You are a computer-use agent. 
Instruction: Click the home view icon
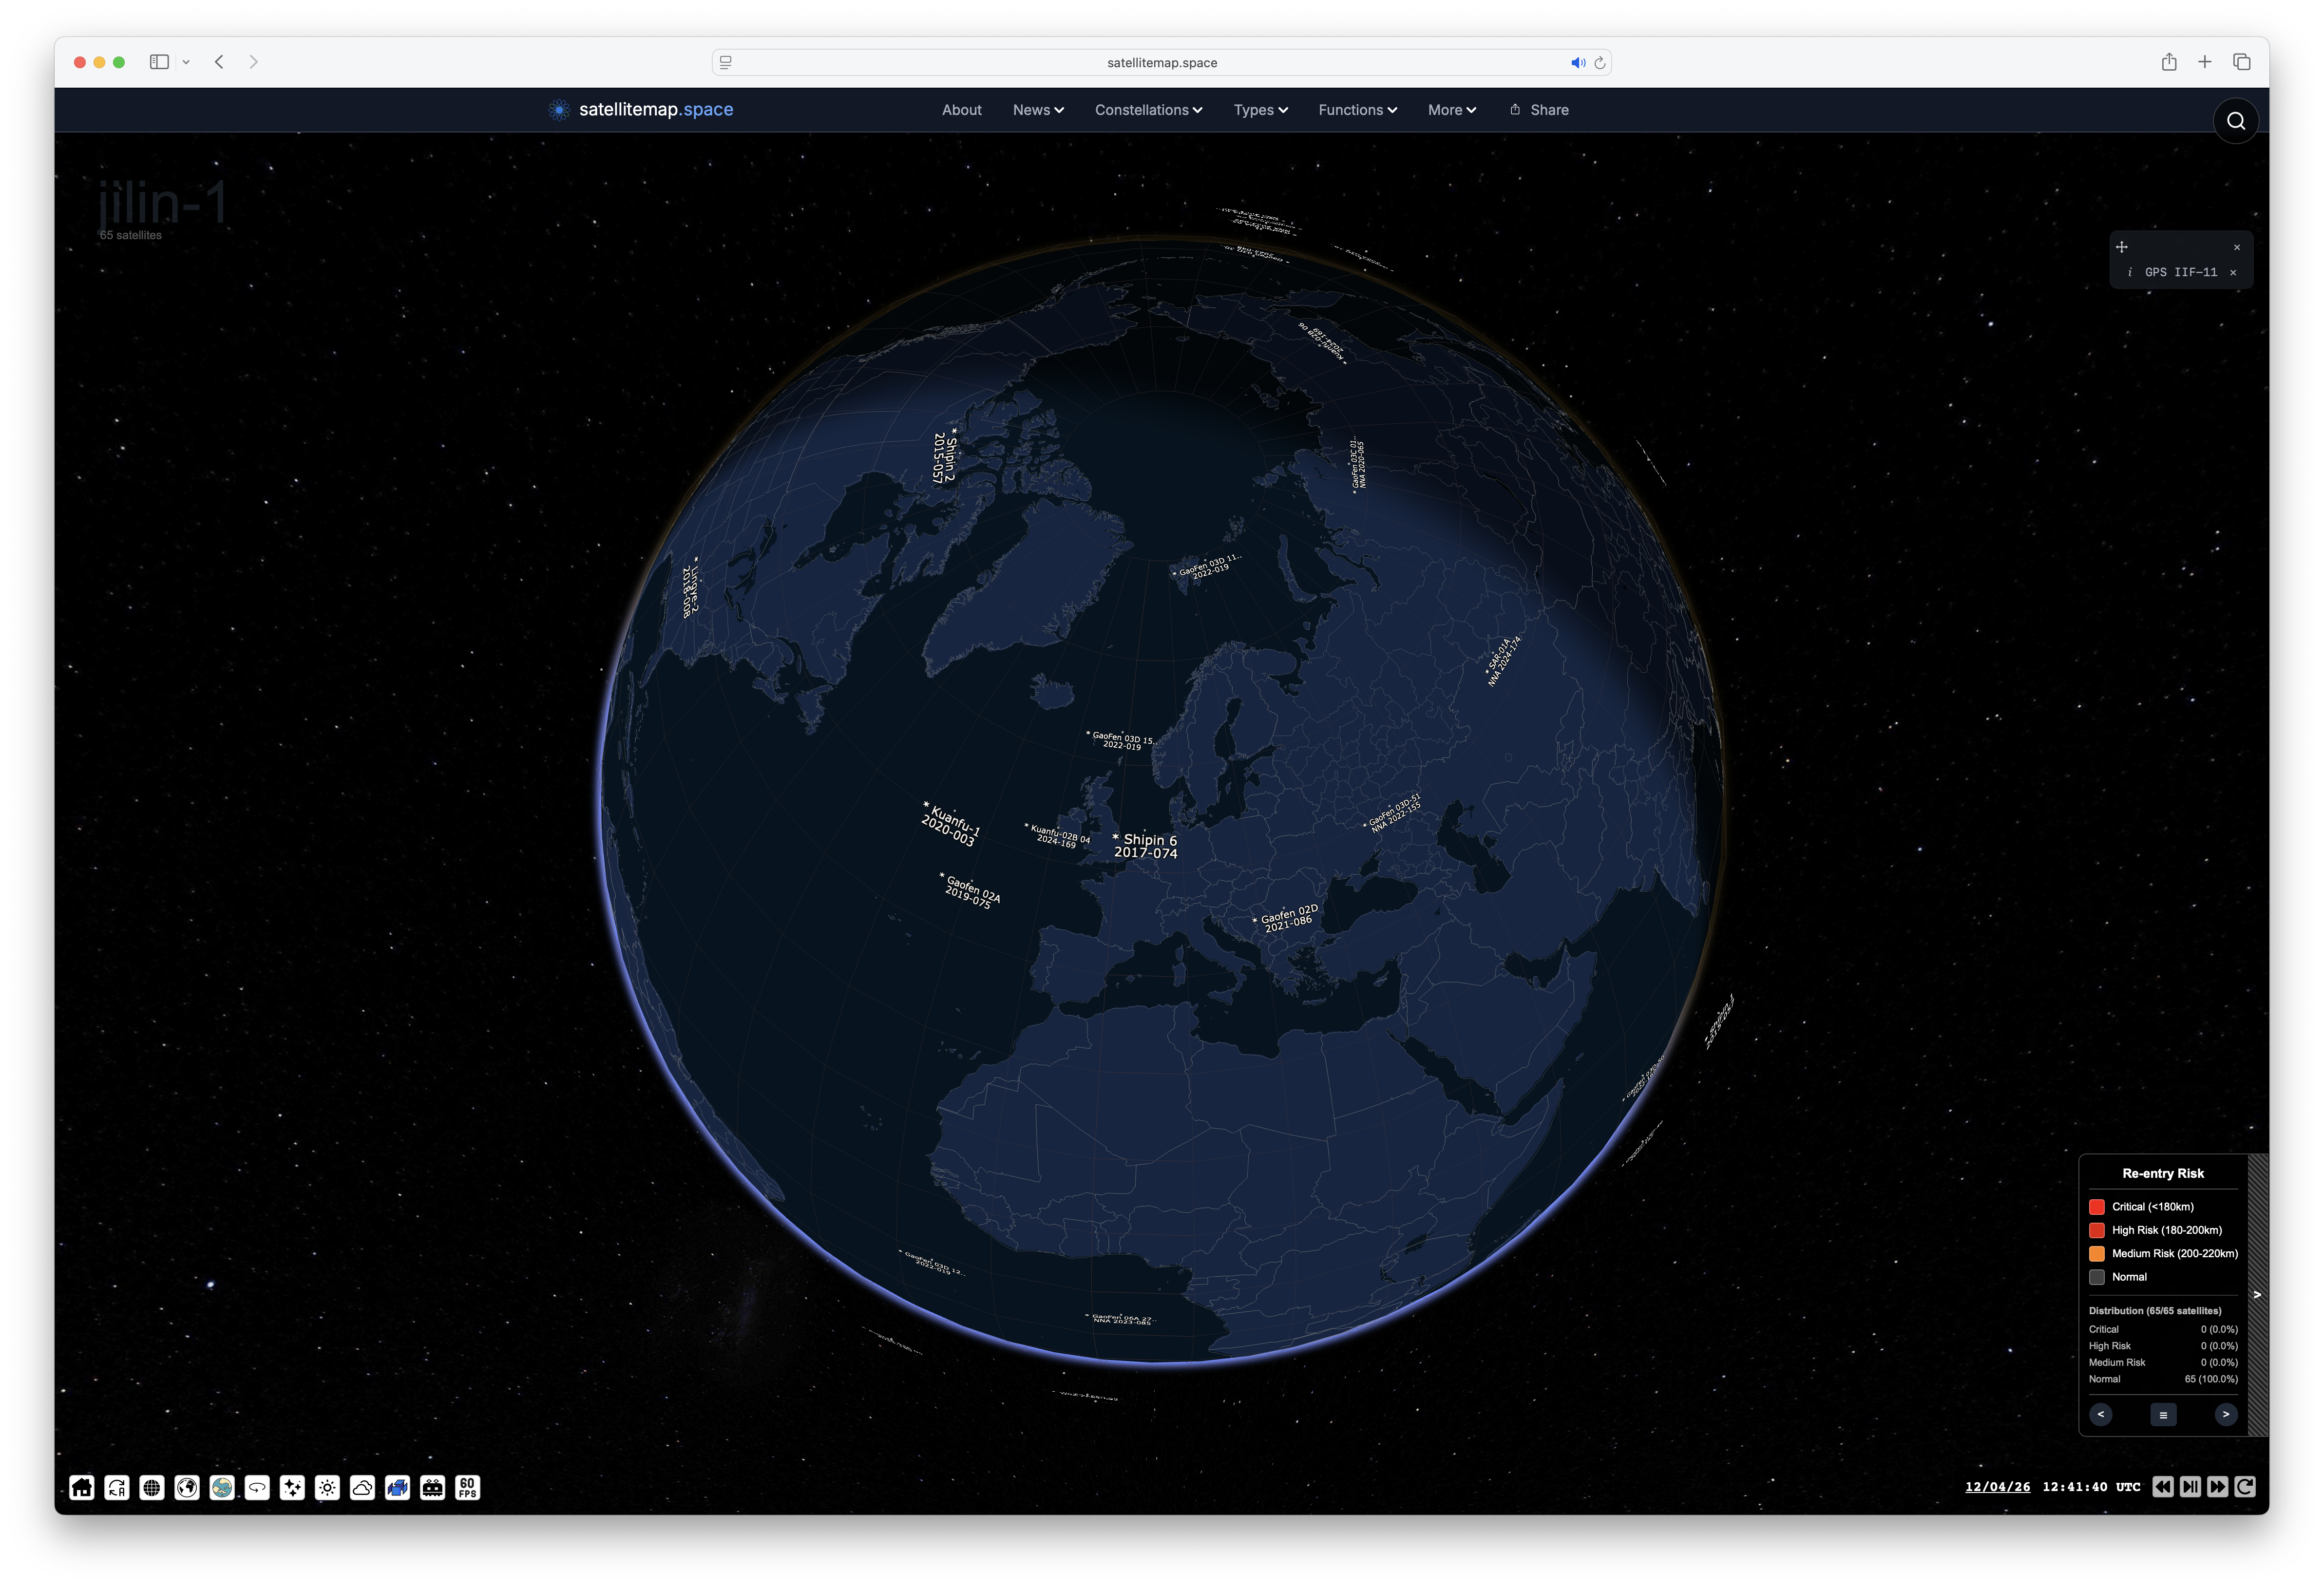82,1487
